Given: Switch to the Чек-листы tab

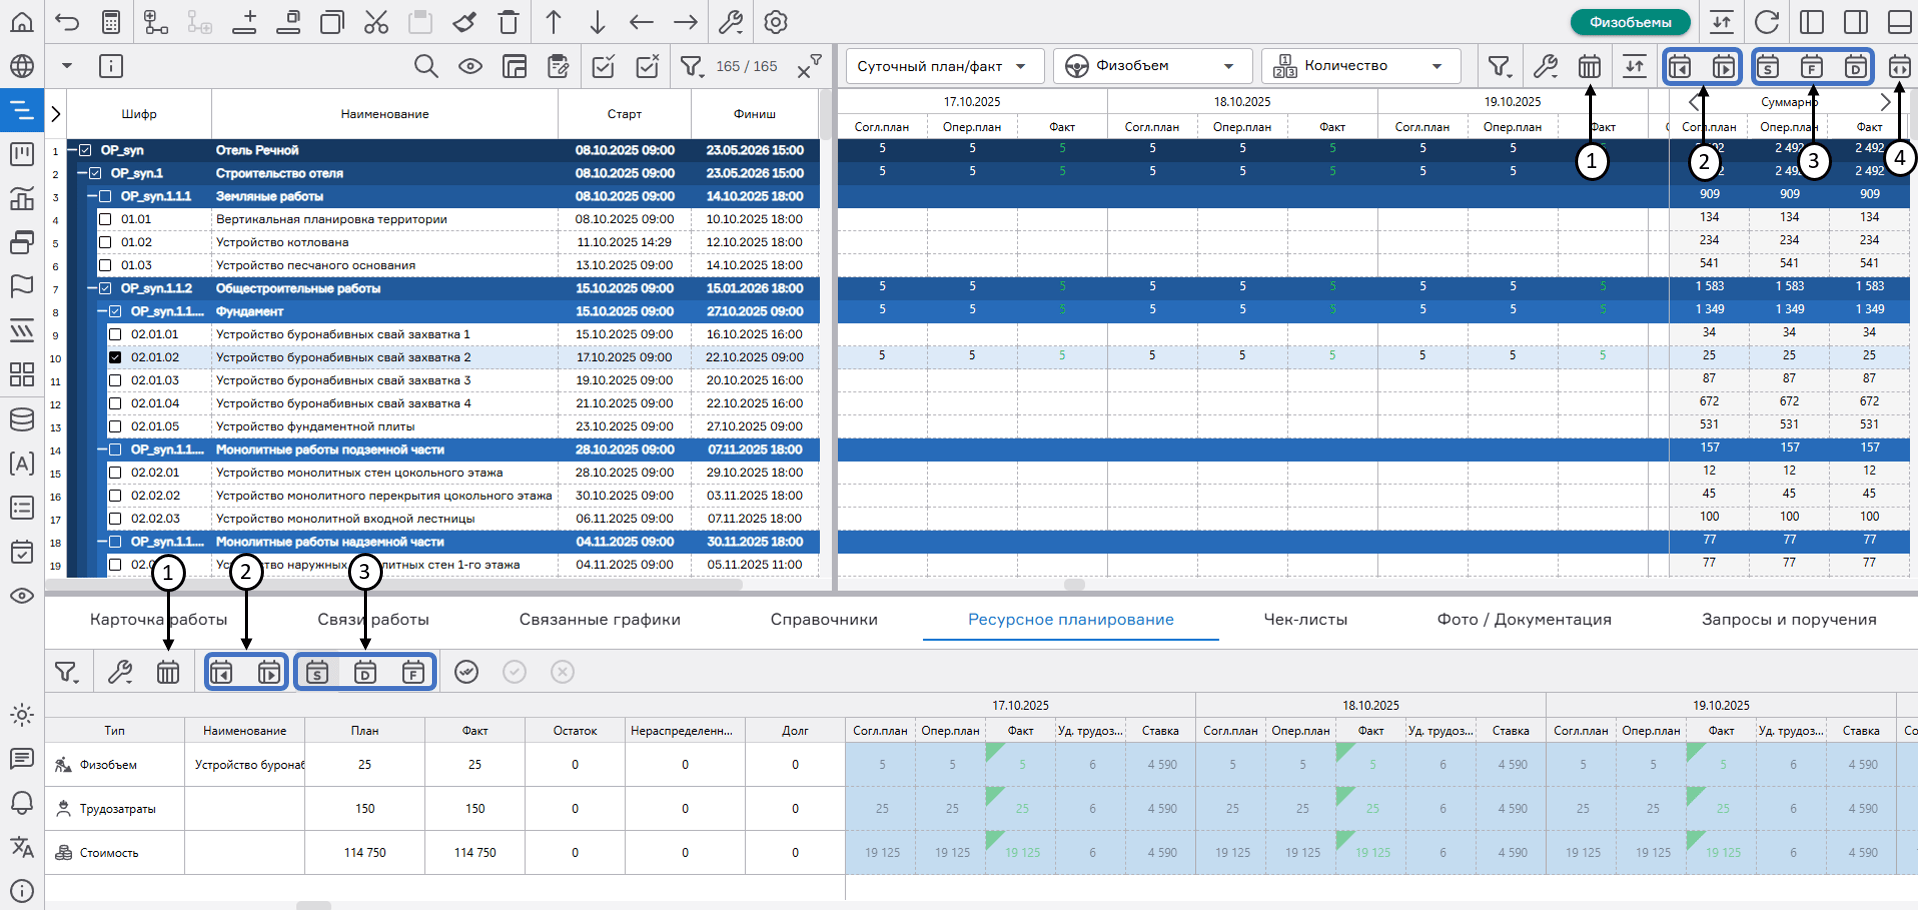Looking at the screenshot, I should point(1305,619).
